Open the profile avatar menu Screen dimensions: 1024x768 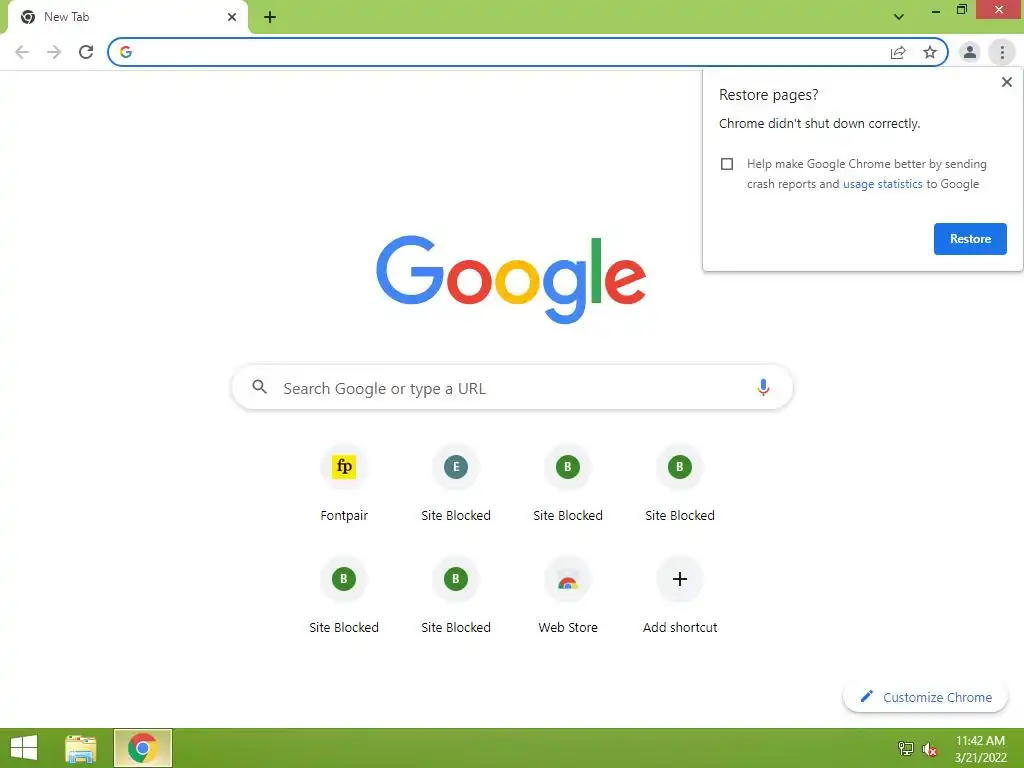[970, 52]
